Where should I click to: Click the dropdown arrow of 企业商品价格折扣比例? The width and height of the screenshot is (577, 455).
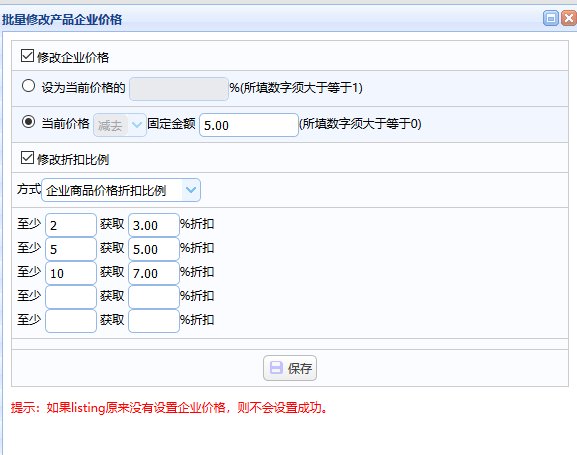pyautogui.click(x=191, y=190)
